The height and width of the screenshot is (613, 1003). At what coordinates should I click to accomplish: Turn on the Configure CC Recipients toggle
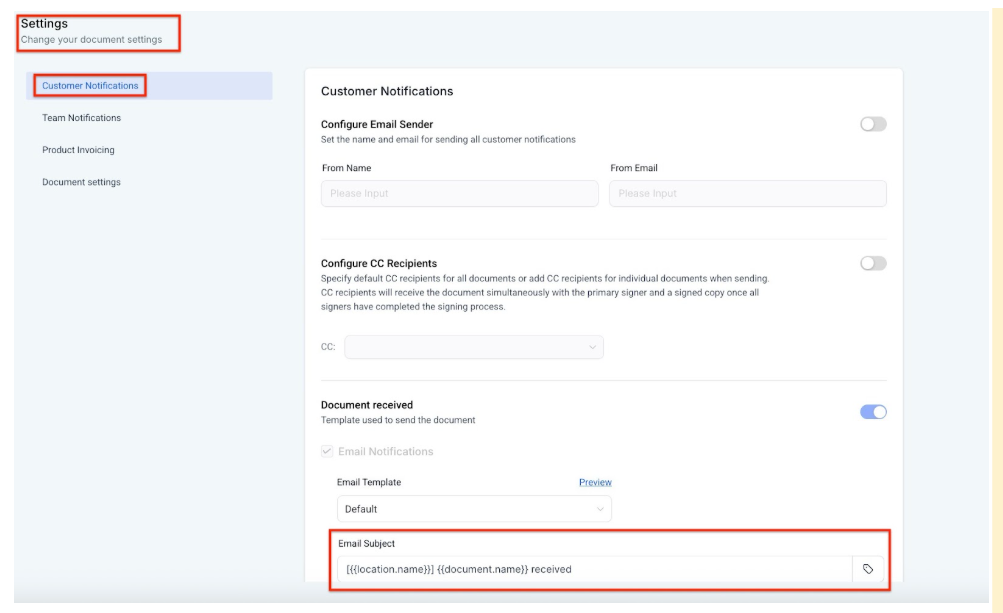tap(873, 264)
